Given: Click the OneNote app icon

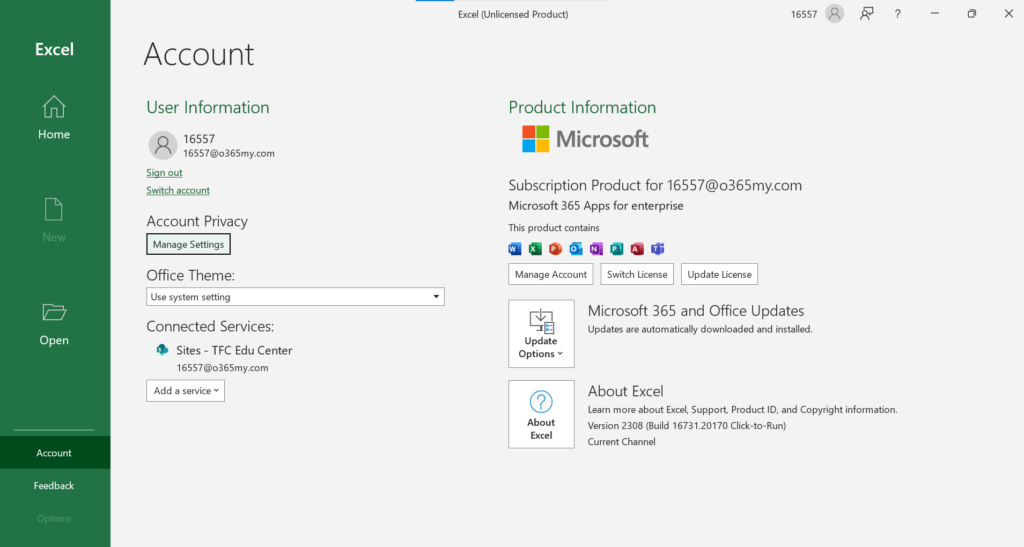Looking at the screenshot, I should [596, 249].
